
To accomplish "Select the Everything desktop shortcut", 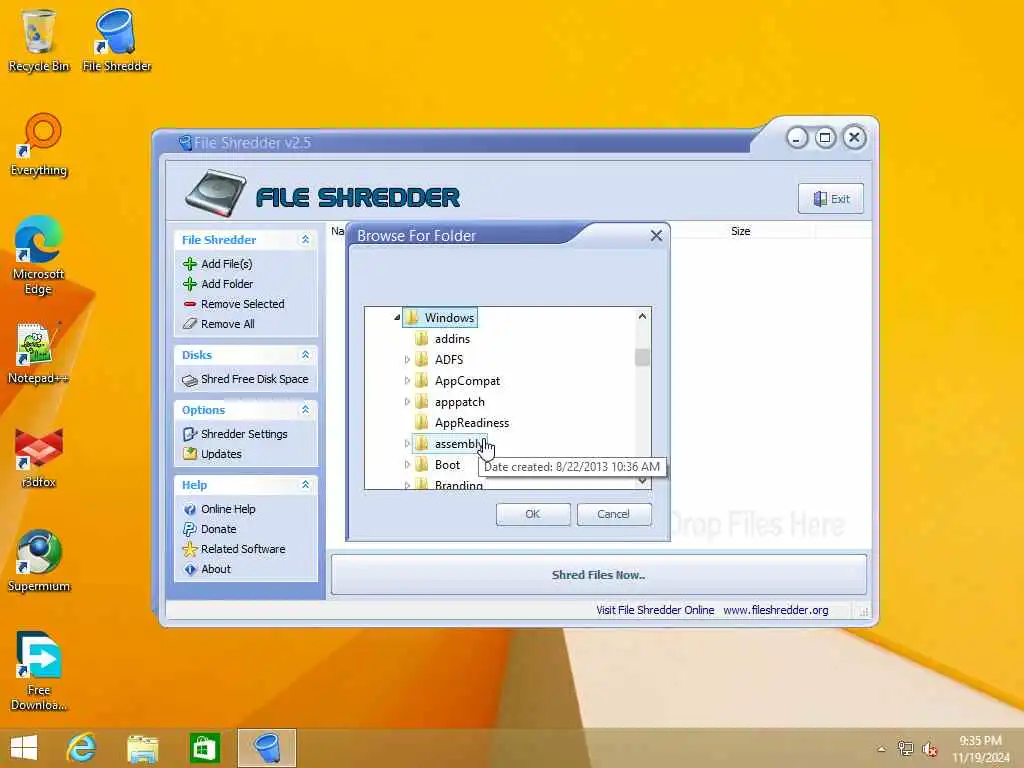I will [39, 145].
